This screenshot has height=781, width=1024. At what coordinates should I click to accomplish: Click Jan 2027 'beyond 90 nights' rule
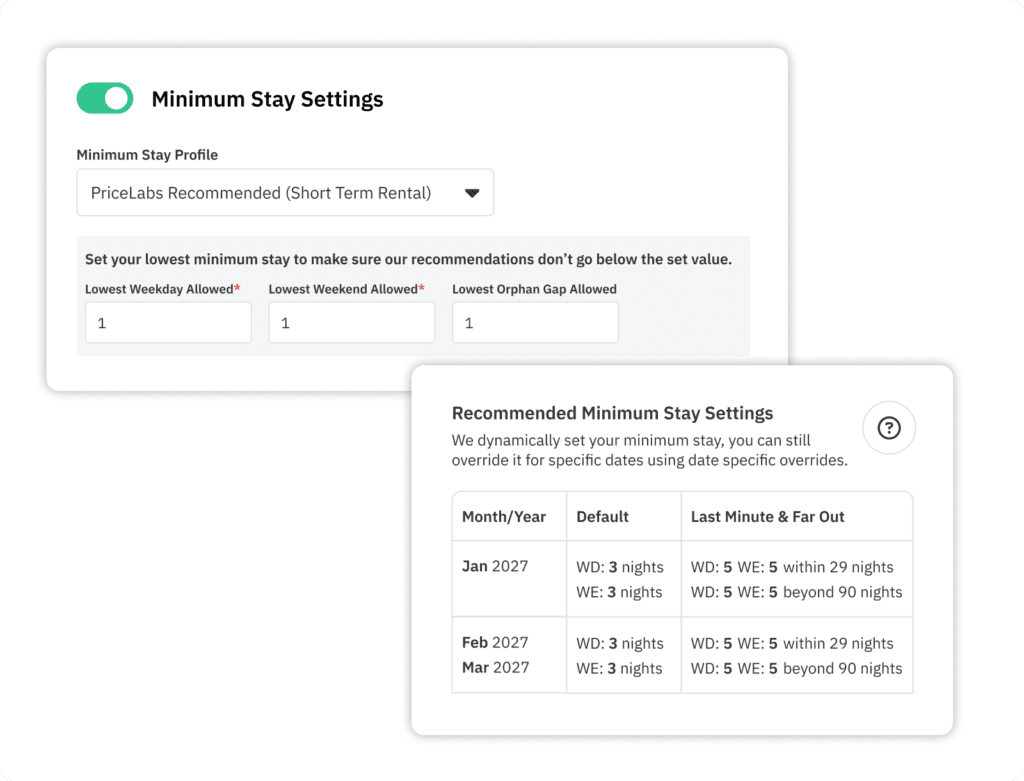coord(796,592)
